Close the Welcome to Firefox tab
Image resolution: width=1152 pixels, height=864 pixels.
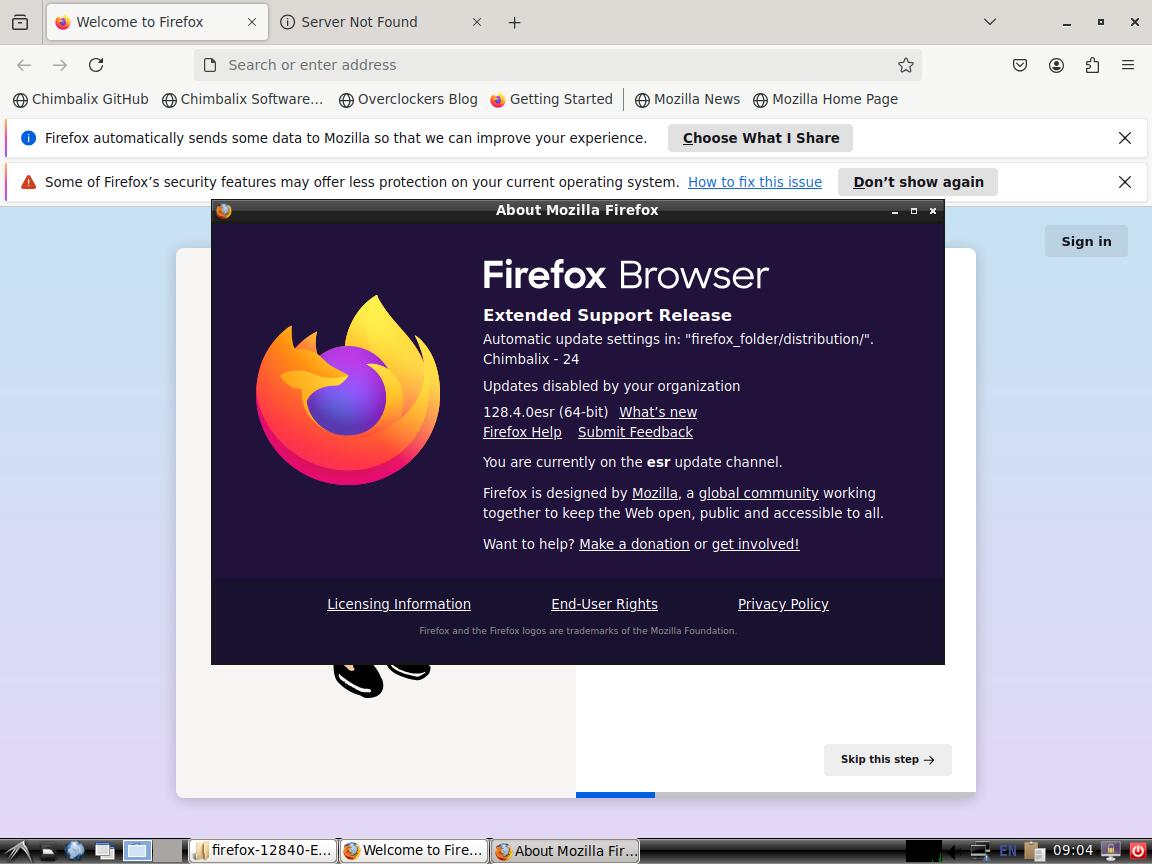click(252, 22)
